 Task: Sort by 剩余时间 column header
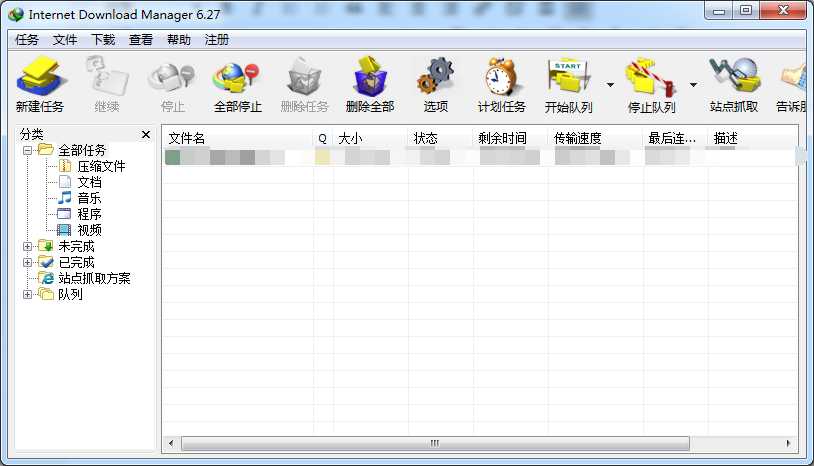[x=510, y=138]
